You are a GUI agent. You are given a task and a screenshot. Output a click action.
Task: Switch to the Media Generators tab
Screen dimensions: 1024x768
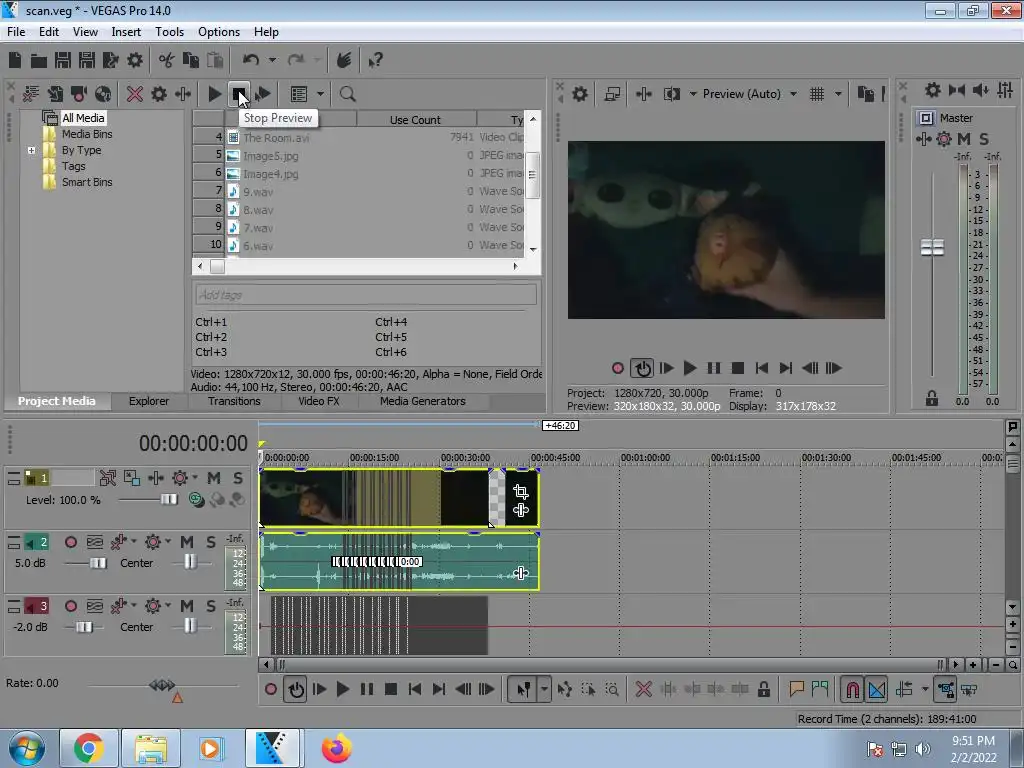coord(423,401)
